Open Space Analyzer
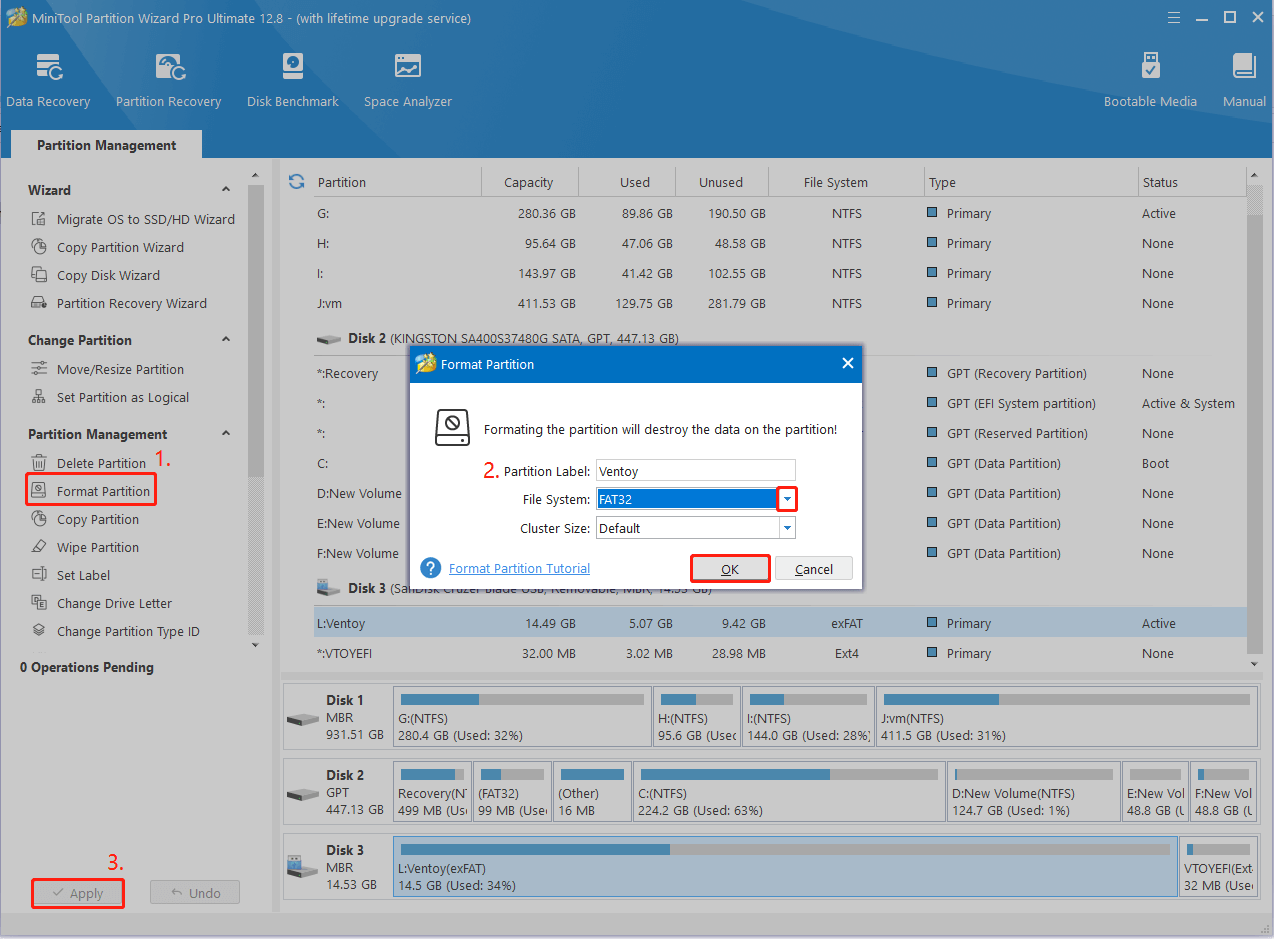1274x939 pixels. click(407, 80)
